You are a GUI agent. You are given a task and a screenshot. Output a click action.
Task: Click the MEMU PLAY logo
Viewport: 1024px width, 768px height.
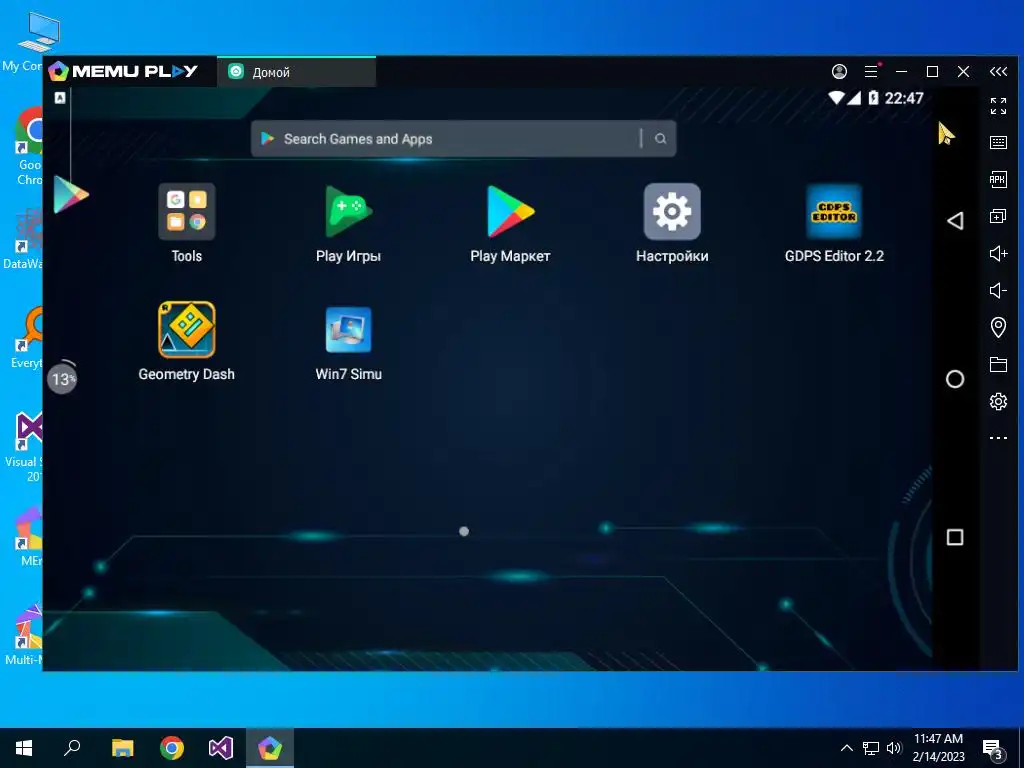[123, 71]
